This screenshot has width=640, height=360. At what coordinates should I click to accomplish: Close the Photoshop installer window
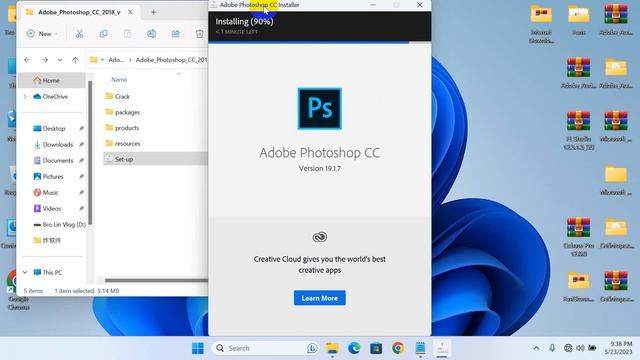420,5
